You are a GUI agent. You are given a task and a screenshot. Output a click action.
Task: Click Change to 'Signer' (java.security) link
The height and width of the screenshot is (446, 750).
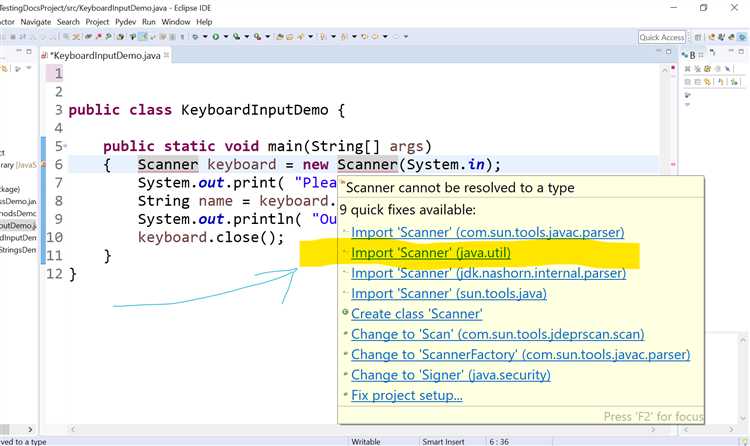coord(451,375)
